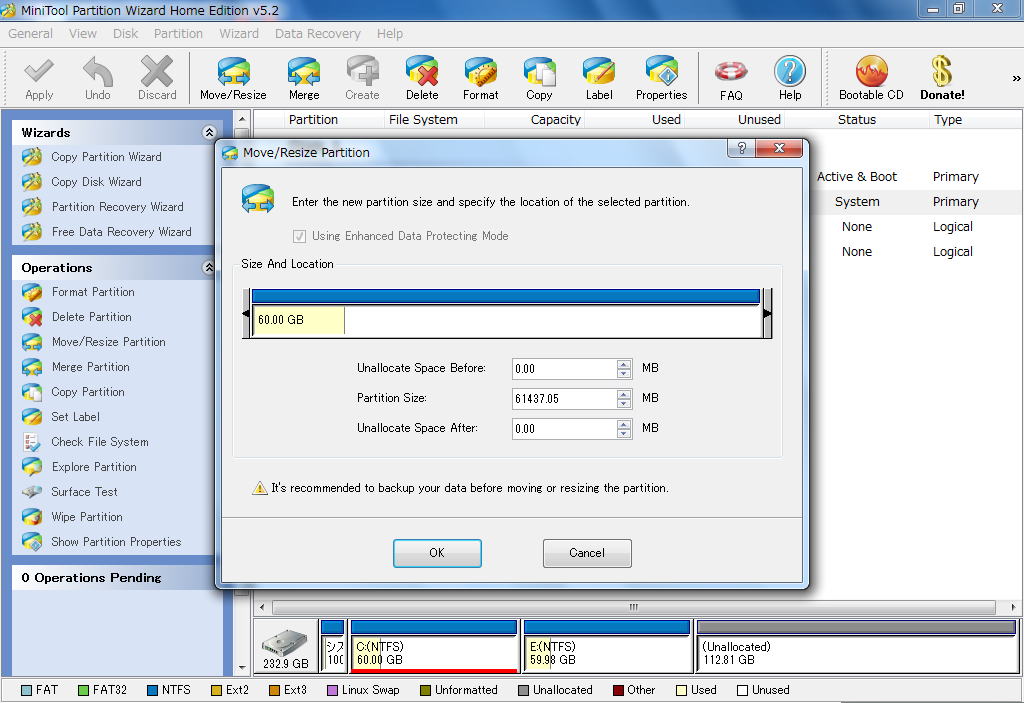
Task: Click the Label toolbar icon
Action: [599, 78]
